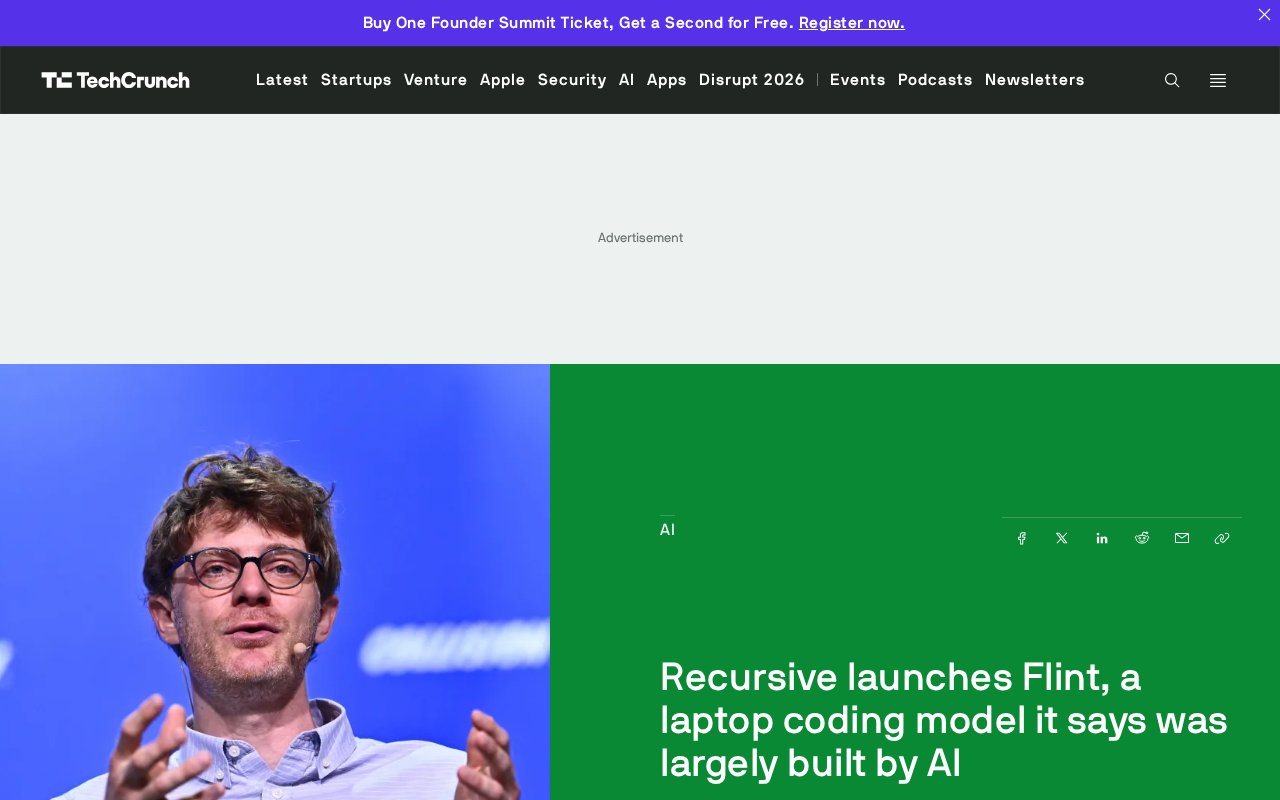The height and width of the screenshot is (800, 1280).
Task: Click the Recursive launches Flint headline
Action: pyautogui.click(x=944, y=720)
